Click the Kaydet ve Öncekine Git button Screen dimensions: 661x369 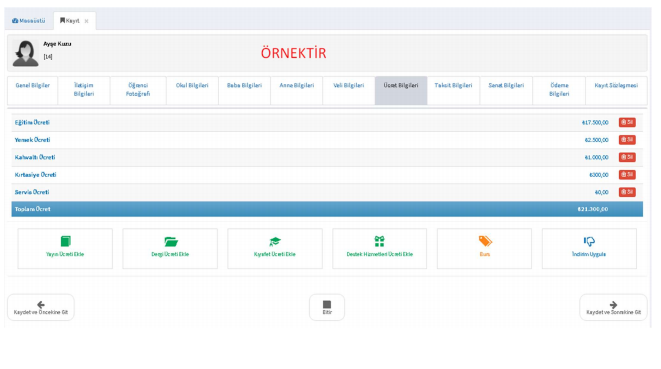click(x=41, y=307)
